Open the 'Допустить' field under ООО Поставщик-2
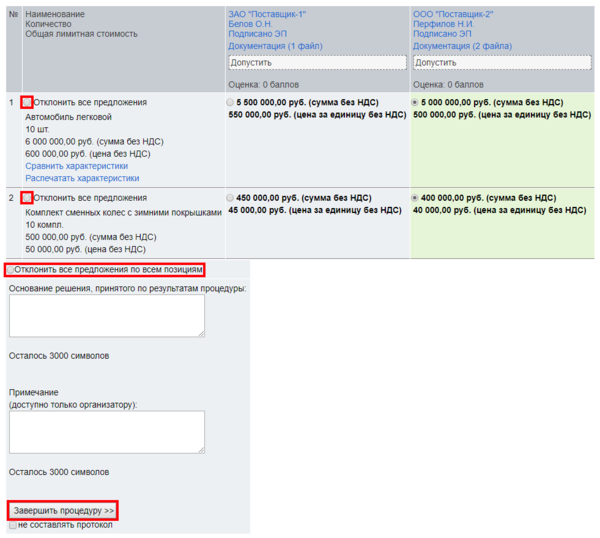The image size is (600, 538). coord(502,62)
